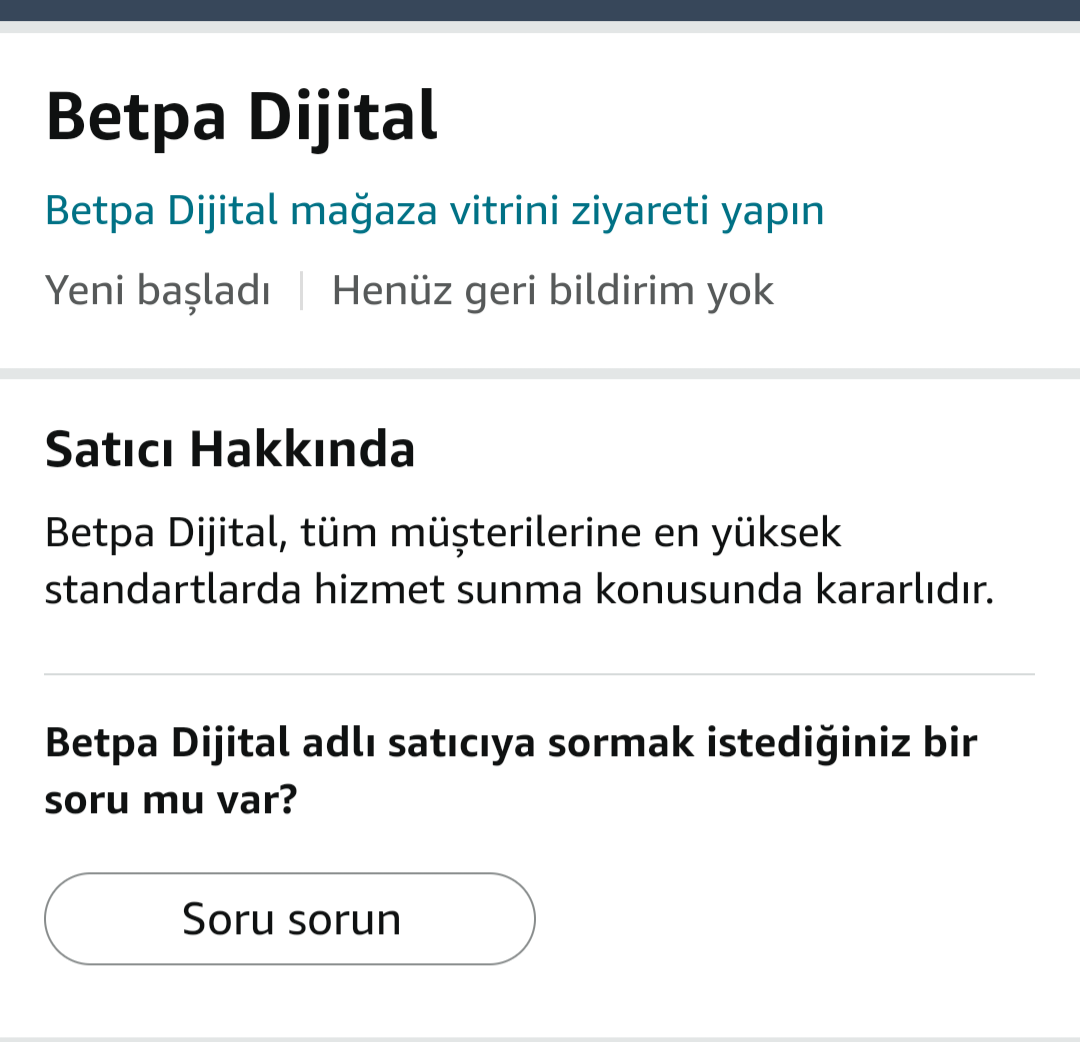Click the gray band separating the two cards
Viewport: 1080px width, 1042px height.
(540, 373)
